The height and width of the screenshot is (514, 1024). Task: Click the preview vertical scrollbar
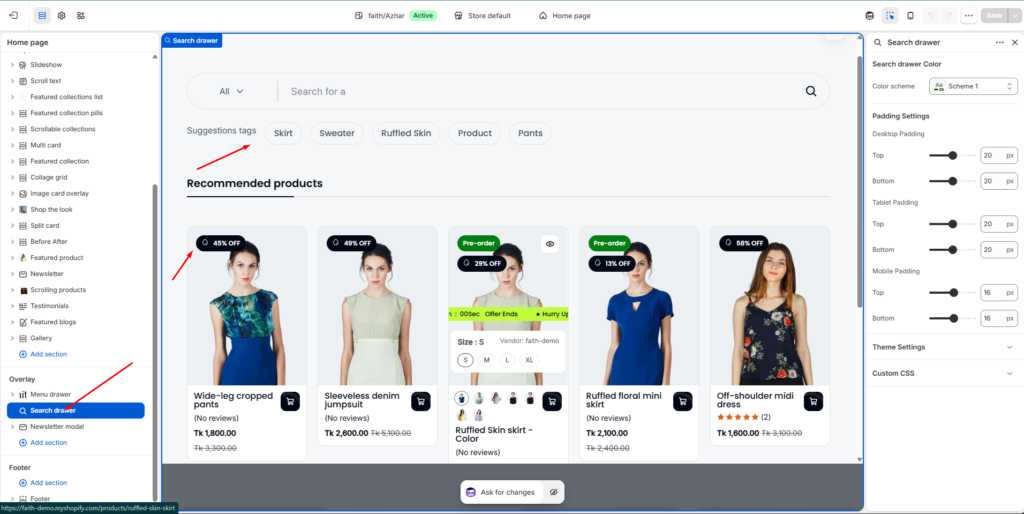[x=859, y=182]
